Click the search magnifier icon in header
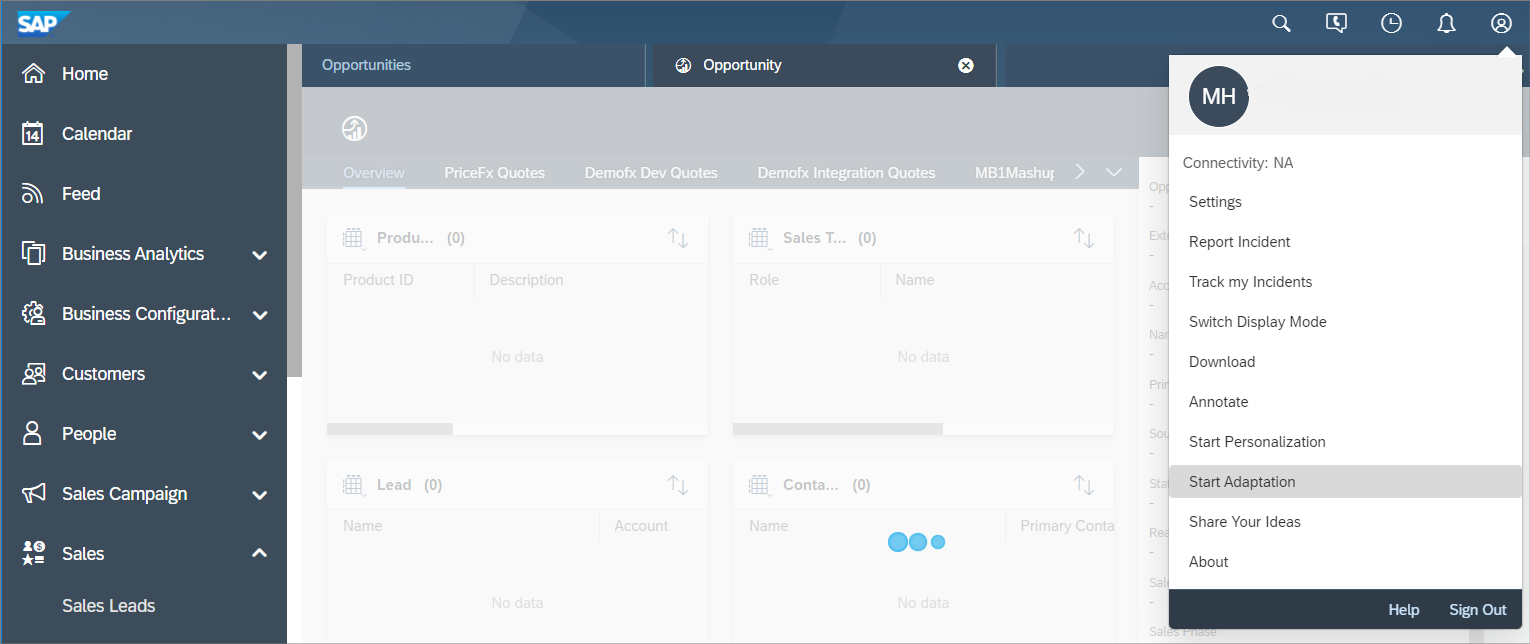Viewport: 1530px width, 644px height. tap(1281, 23)
